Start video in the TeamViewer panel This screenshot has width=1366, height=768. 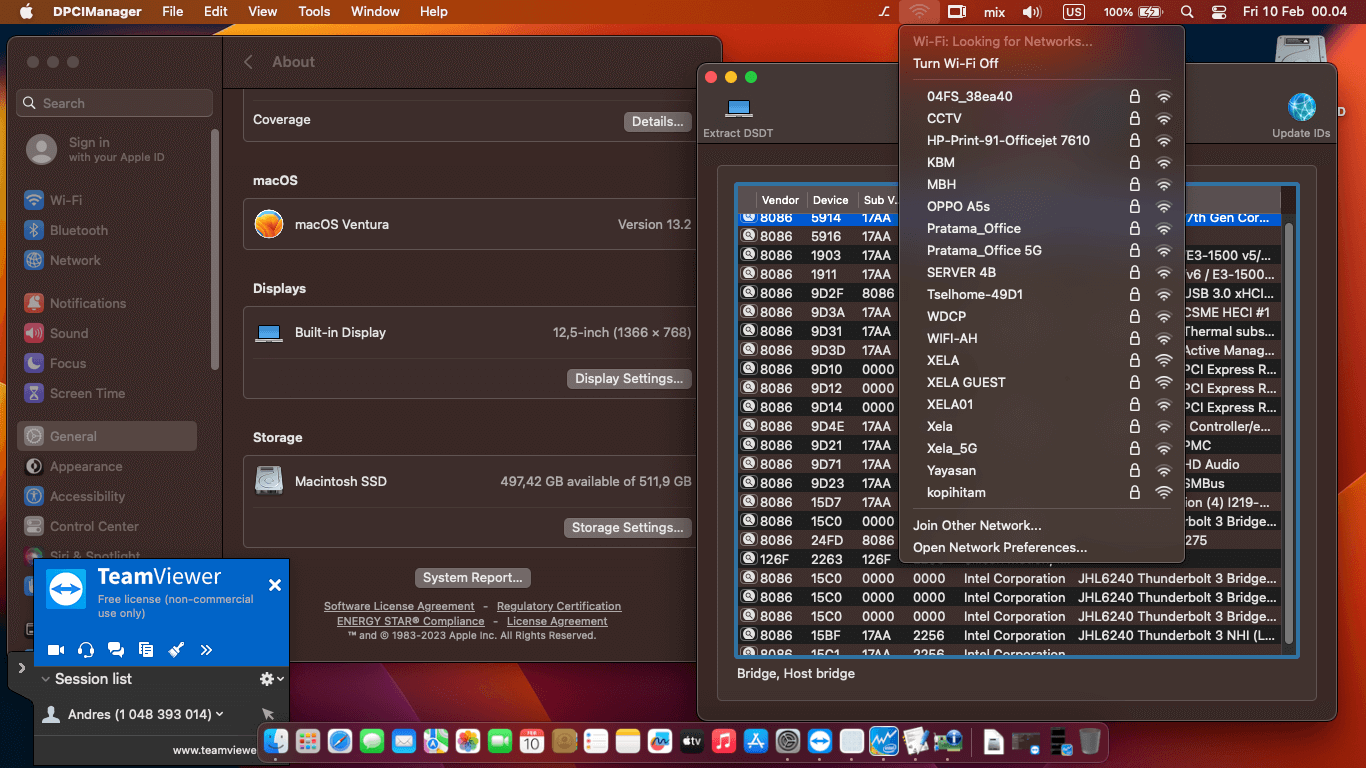[x=56, y=650]
